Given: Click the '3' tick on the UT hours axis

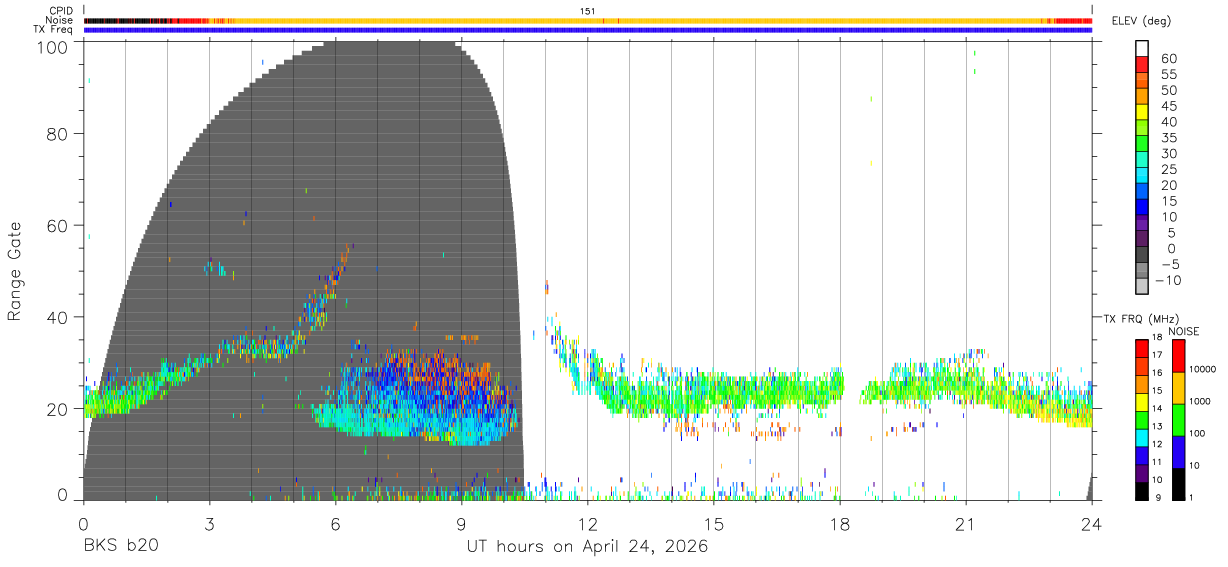Looking at the screenshot, I should tap(209, 523).
